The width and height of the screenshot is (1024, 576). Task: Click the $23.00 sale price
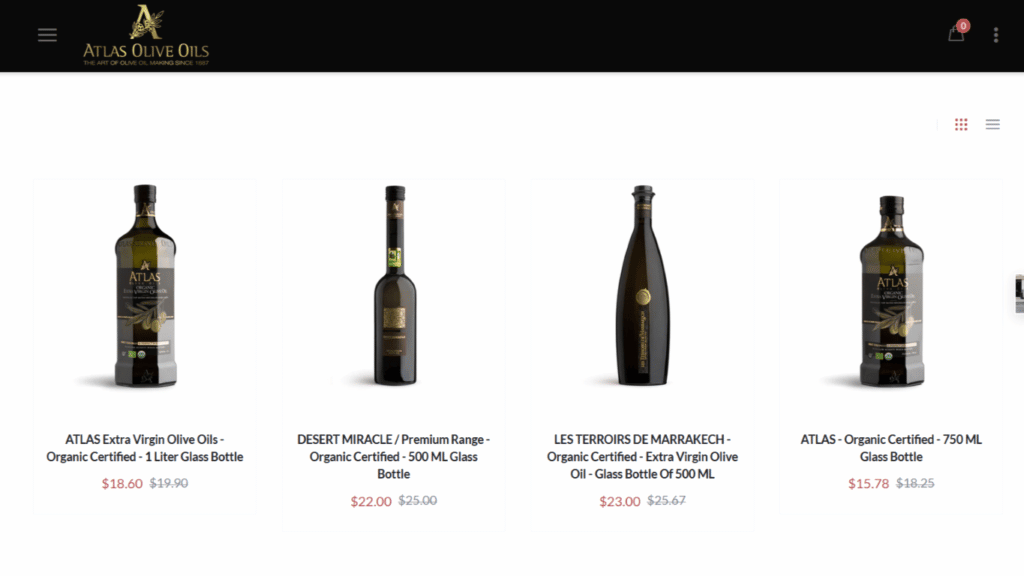point(620,501)
